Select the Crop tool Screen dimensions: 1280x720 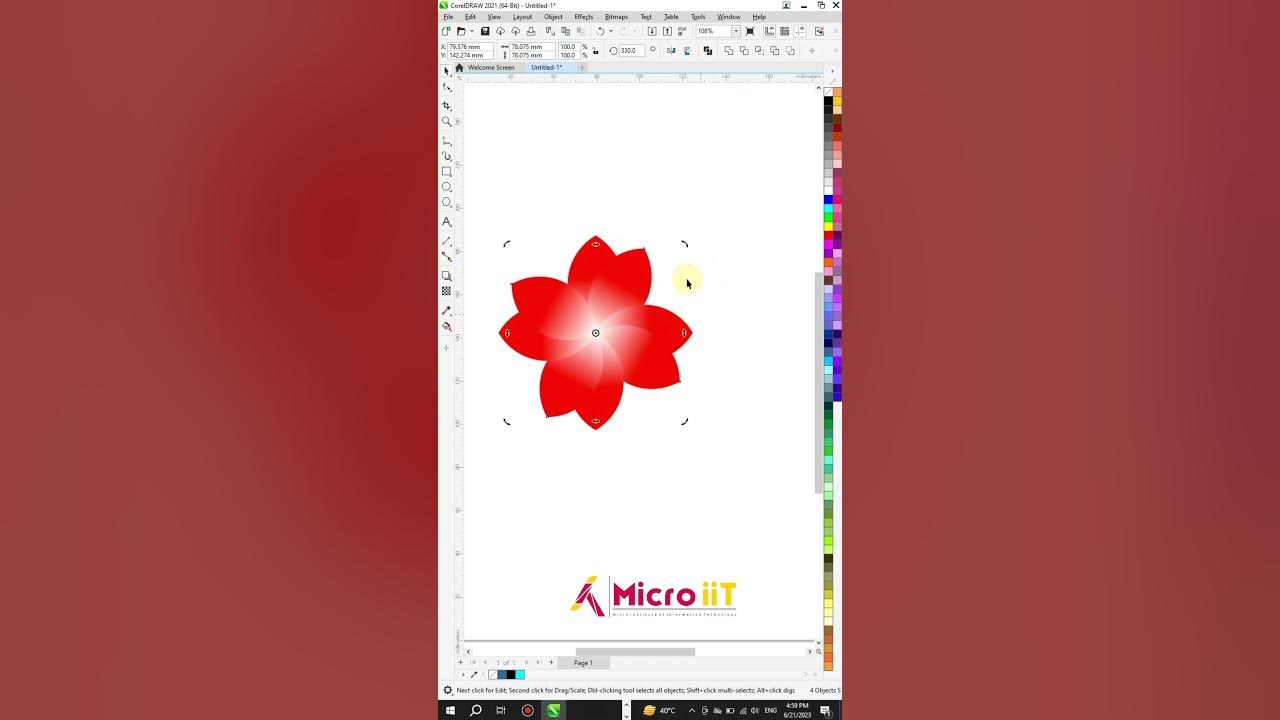tap(447, 105)
